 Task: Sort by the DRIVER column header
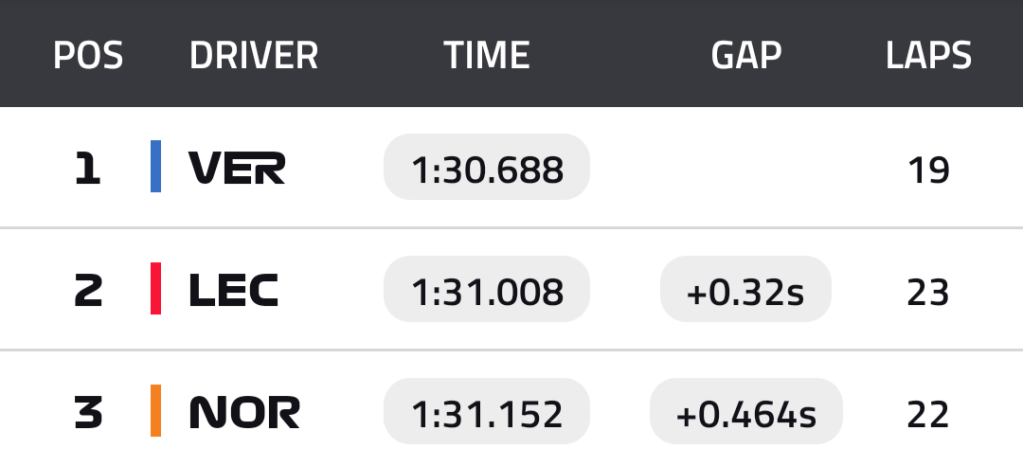(254, 56)
